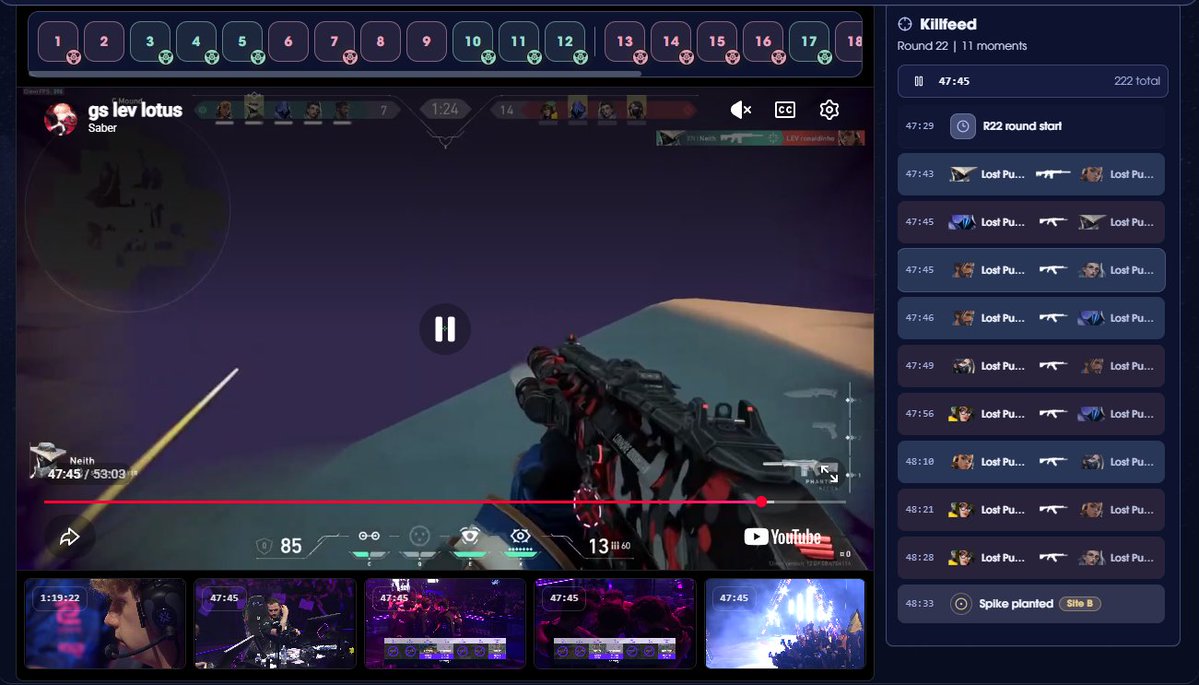Viewport: 1199px width, 685px height.
Task: Click killer agent icon in 47:46 row
Action: (x=963, y=318)
